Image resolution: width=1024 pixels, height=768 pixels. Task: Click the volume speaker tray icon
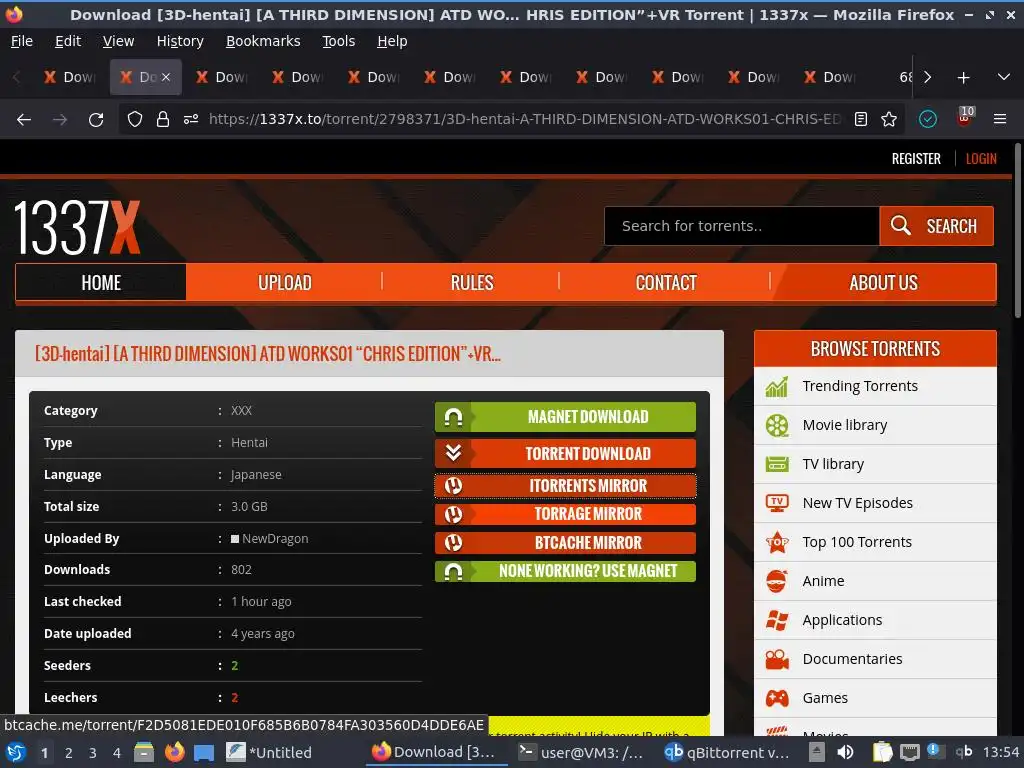pyautogui.click(x=846, y=752)
